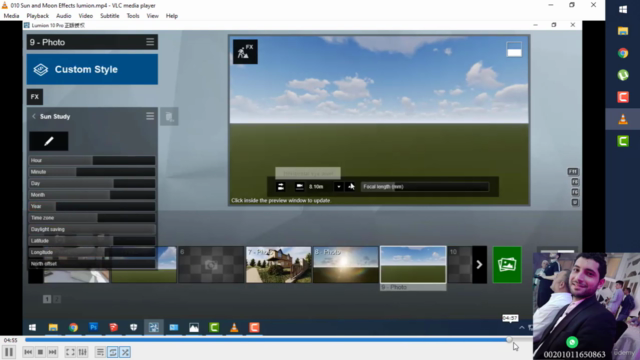Click the horizon overlay icon in preview corner
The height and width of the screenshot is (360, 640).
(x=514, y=49)
